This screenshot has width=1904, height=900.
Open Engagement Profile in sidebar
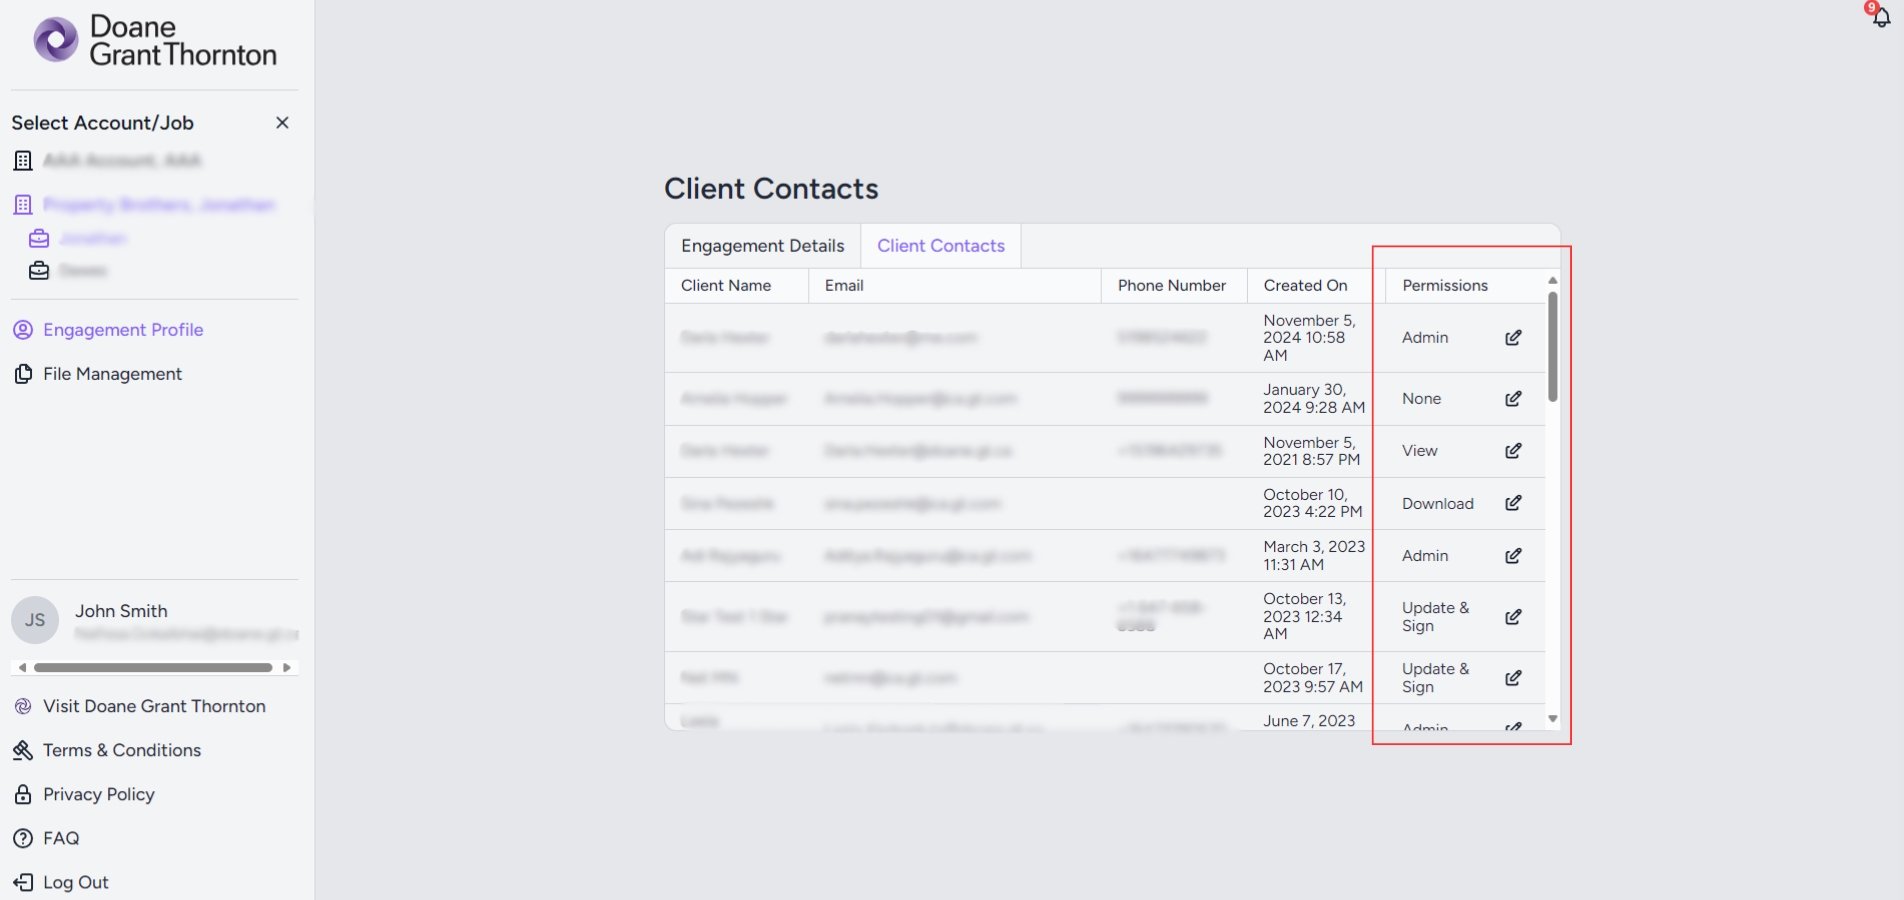(x=122, y=330)
